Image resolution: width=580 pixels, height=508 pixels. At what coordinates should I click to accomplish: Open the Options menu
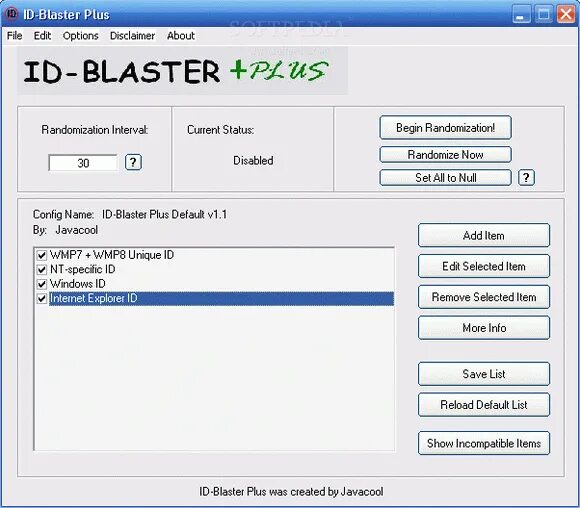81,36
